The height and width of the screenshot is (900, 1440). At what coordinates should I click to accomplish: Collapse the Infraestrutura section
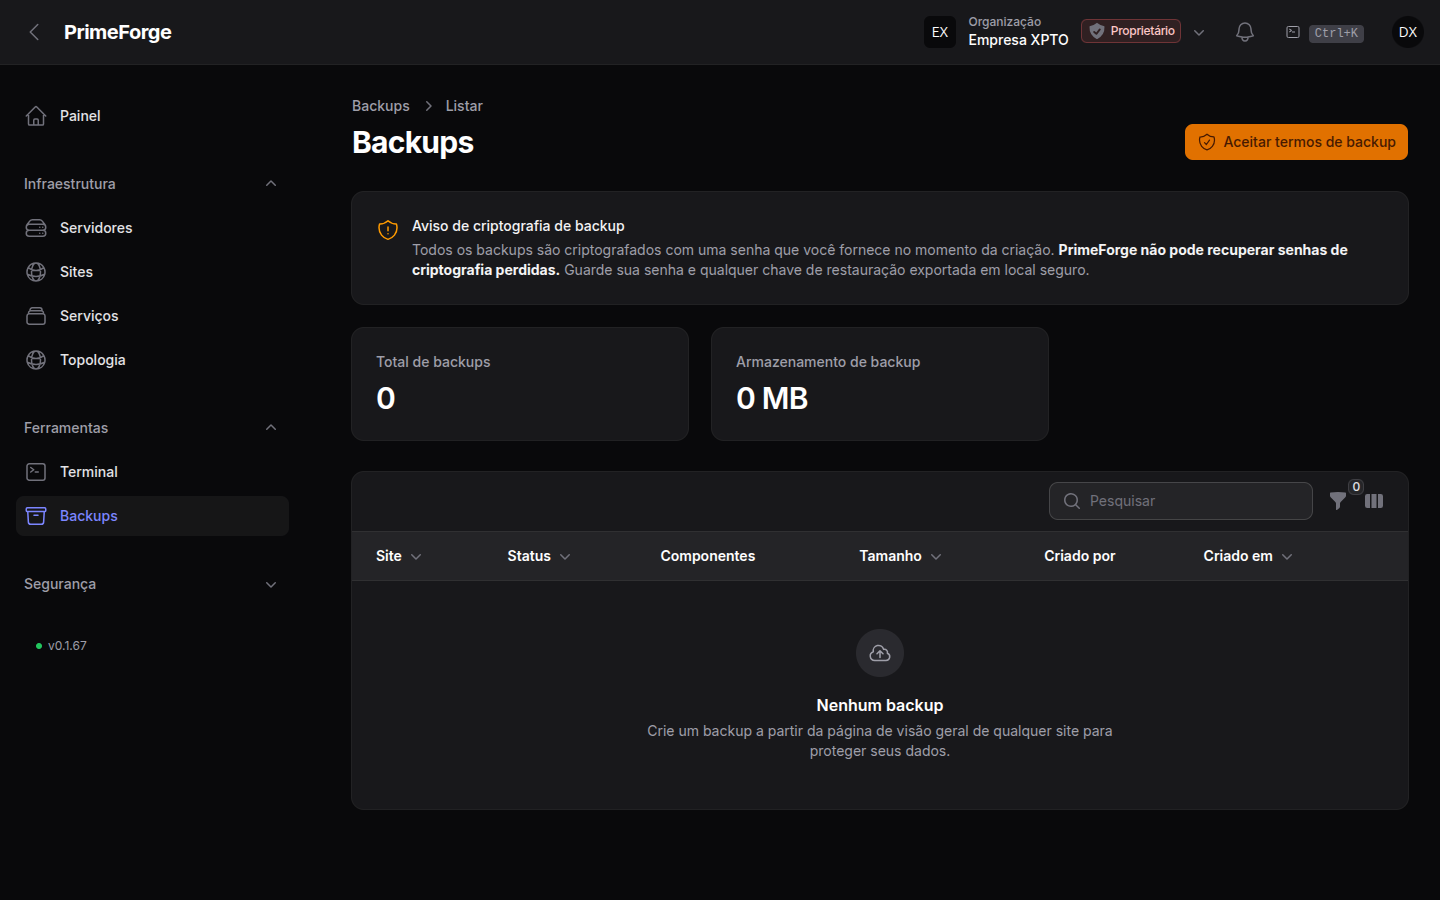tap(271, 184)
